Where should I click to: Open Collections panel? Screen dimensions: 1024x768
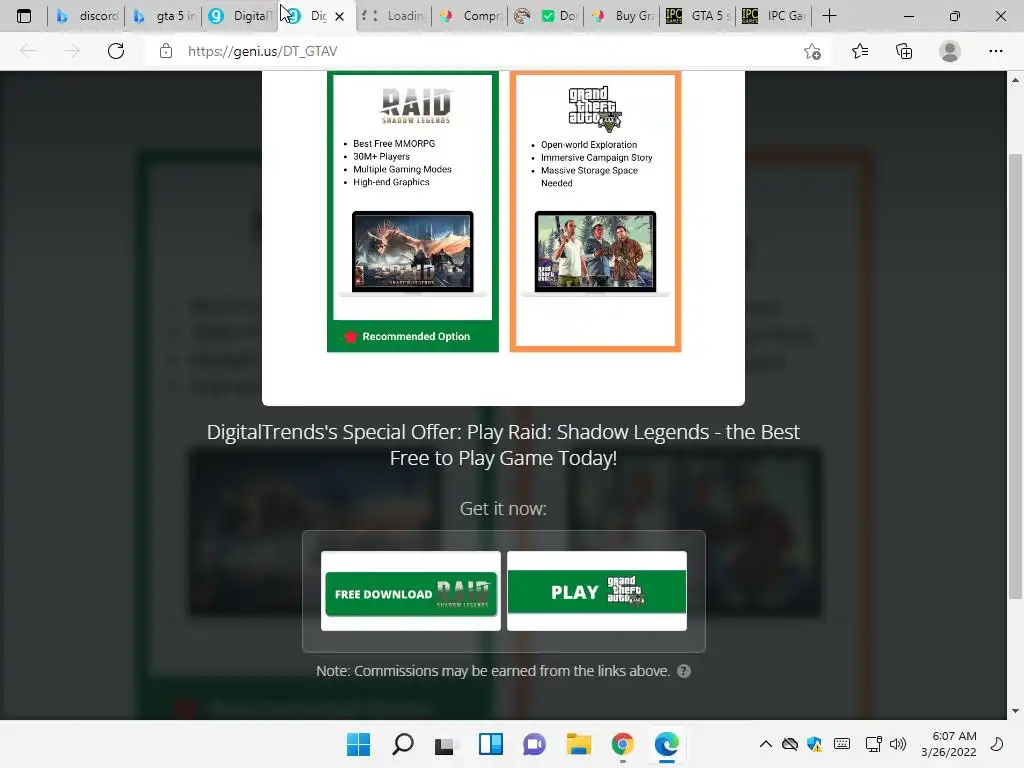904,51
